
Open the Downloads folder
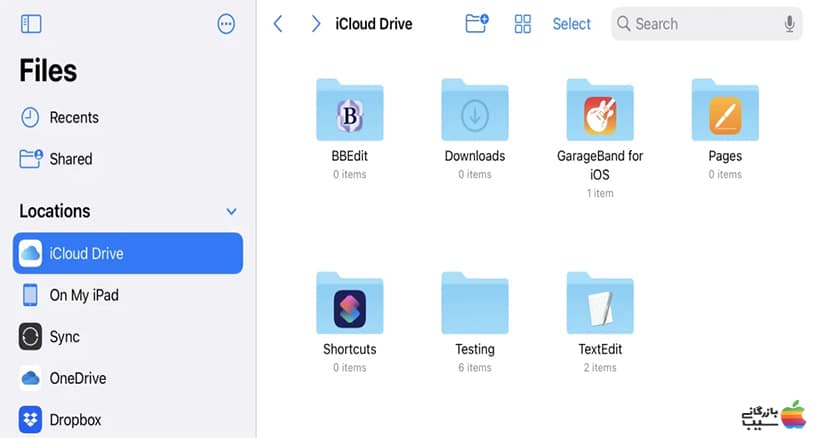point(475,110)
